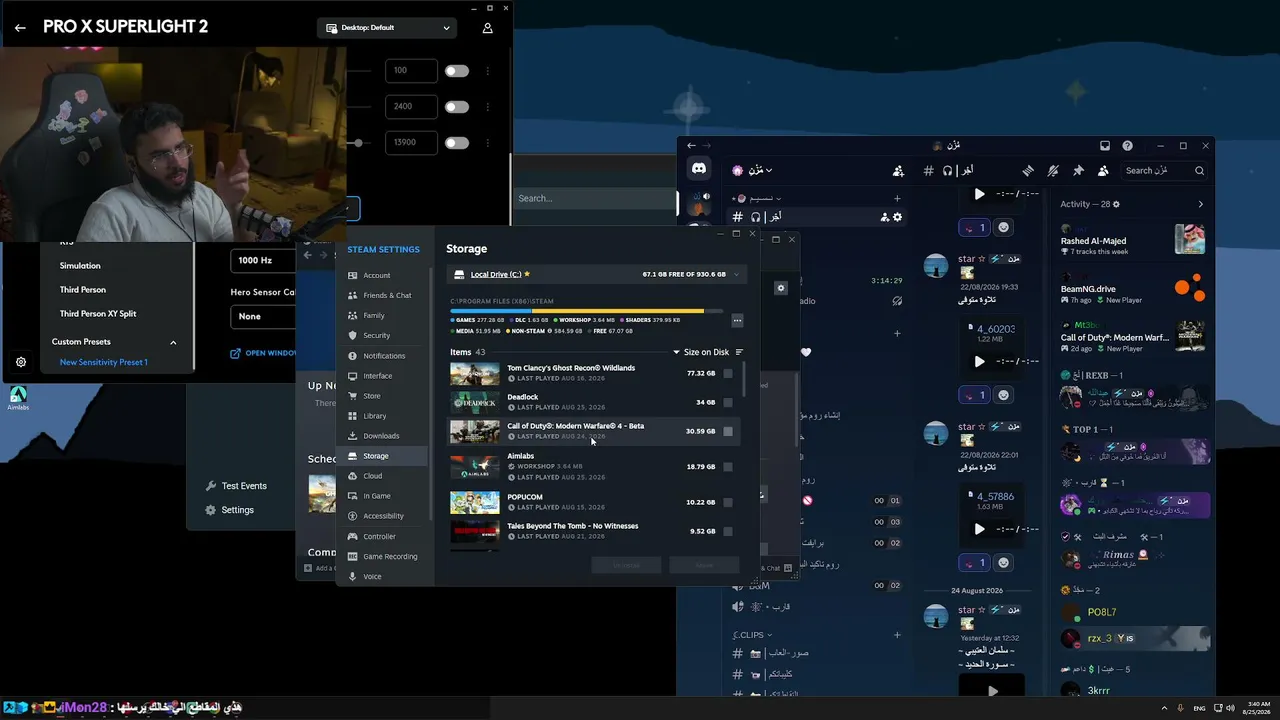Open the Discord server name dropdown
Screen dimensions: 1280x720
753,171
